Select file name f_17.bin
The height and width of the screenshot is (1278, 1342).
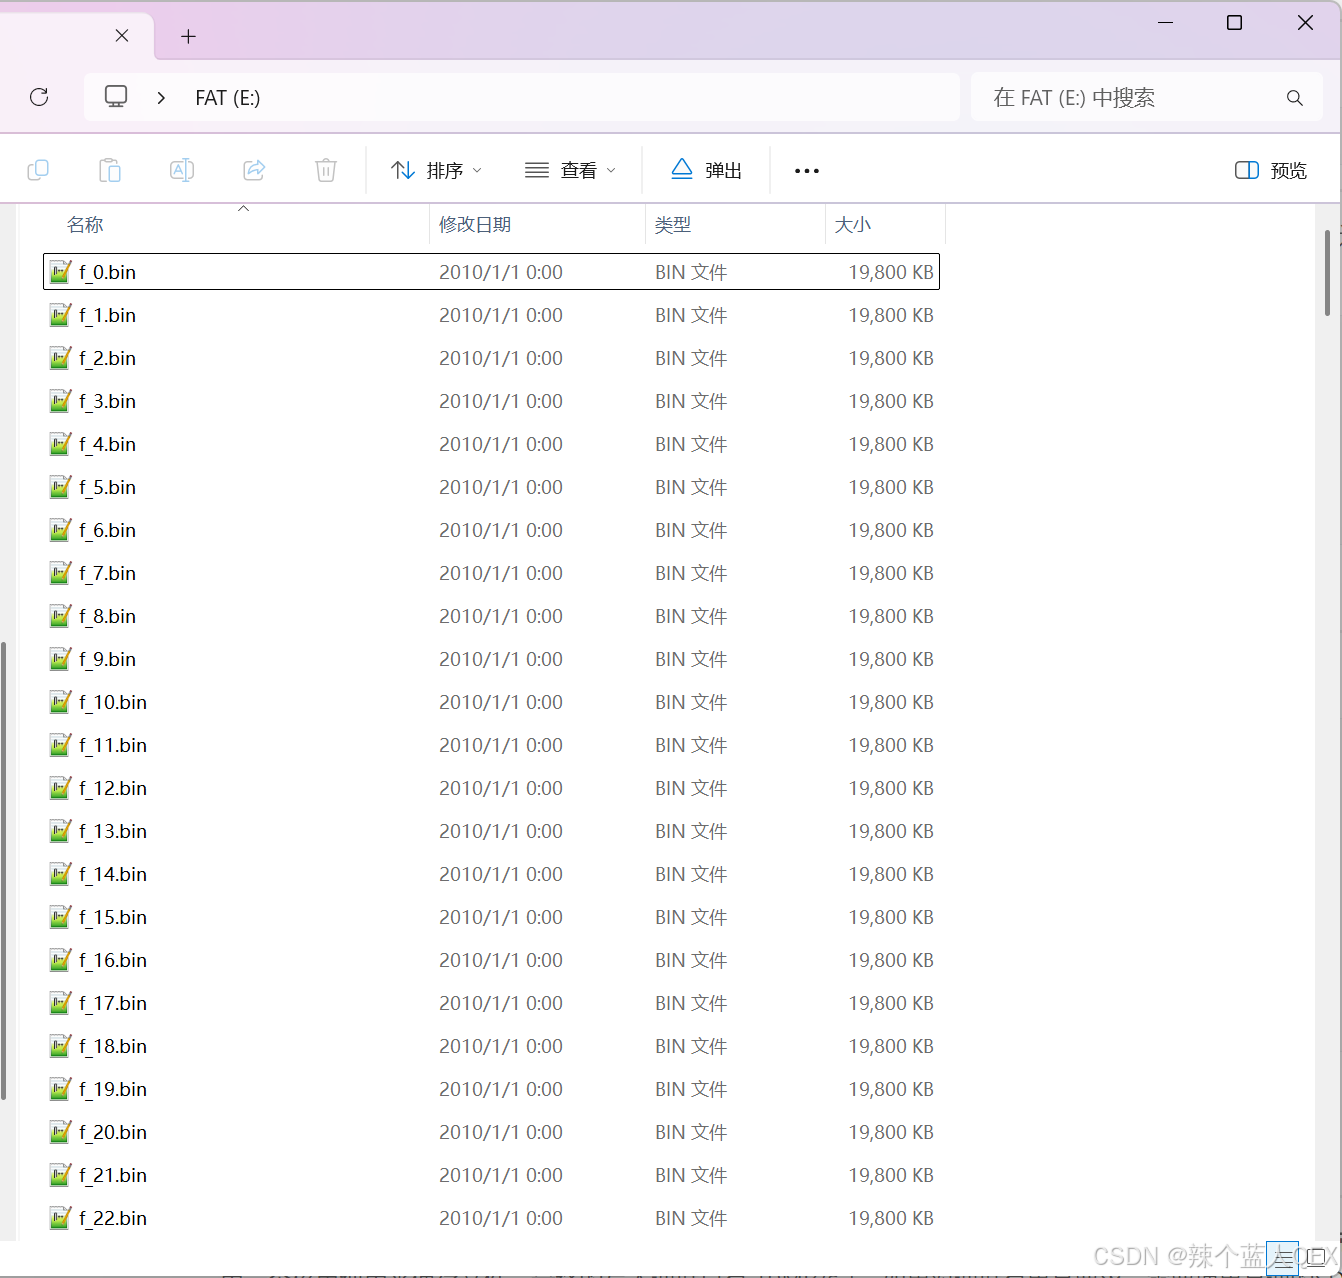[113, 1003]
